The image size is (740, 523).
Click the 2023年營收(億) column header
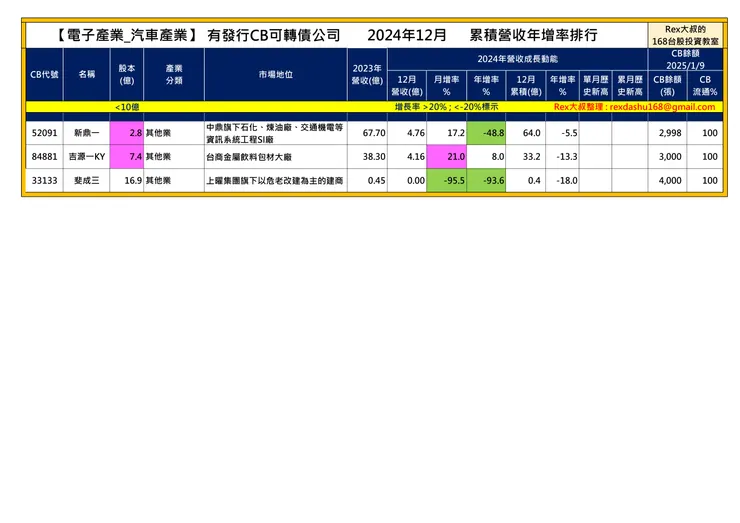point(367,75)
